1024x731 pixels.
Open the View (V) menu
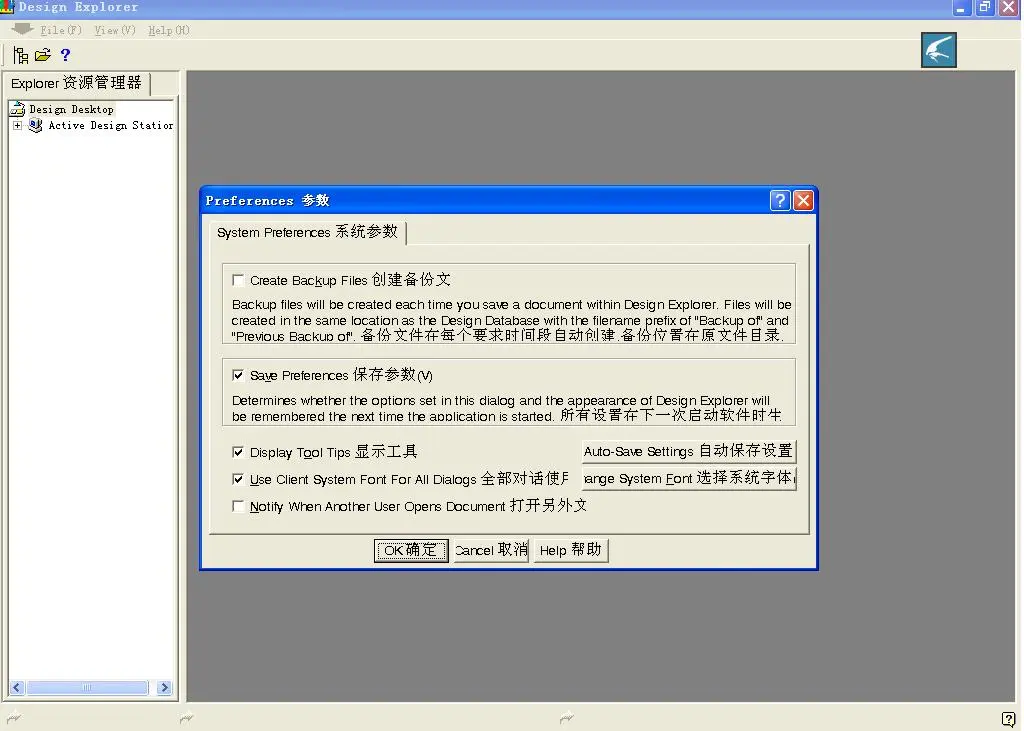click(x=115, y=30)
